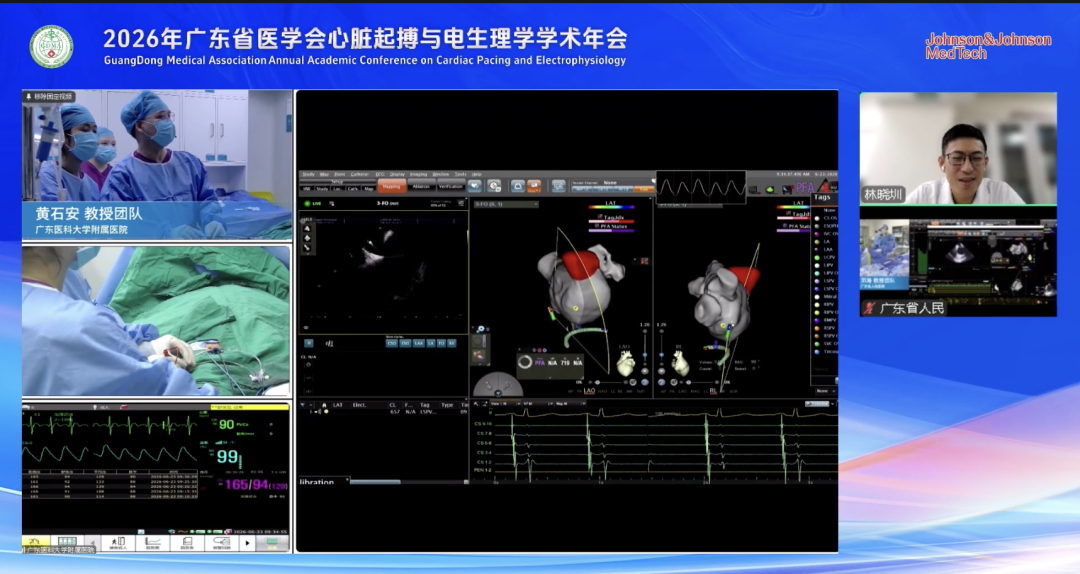
Task: Open the None dropdown below the Tags panel
Action: (824, 391)
